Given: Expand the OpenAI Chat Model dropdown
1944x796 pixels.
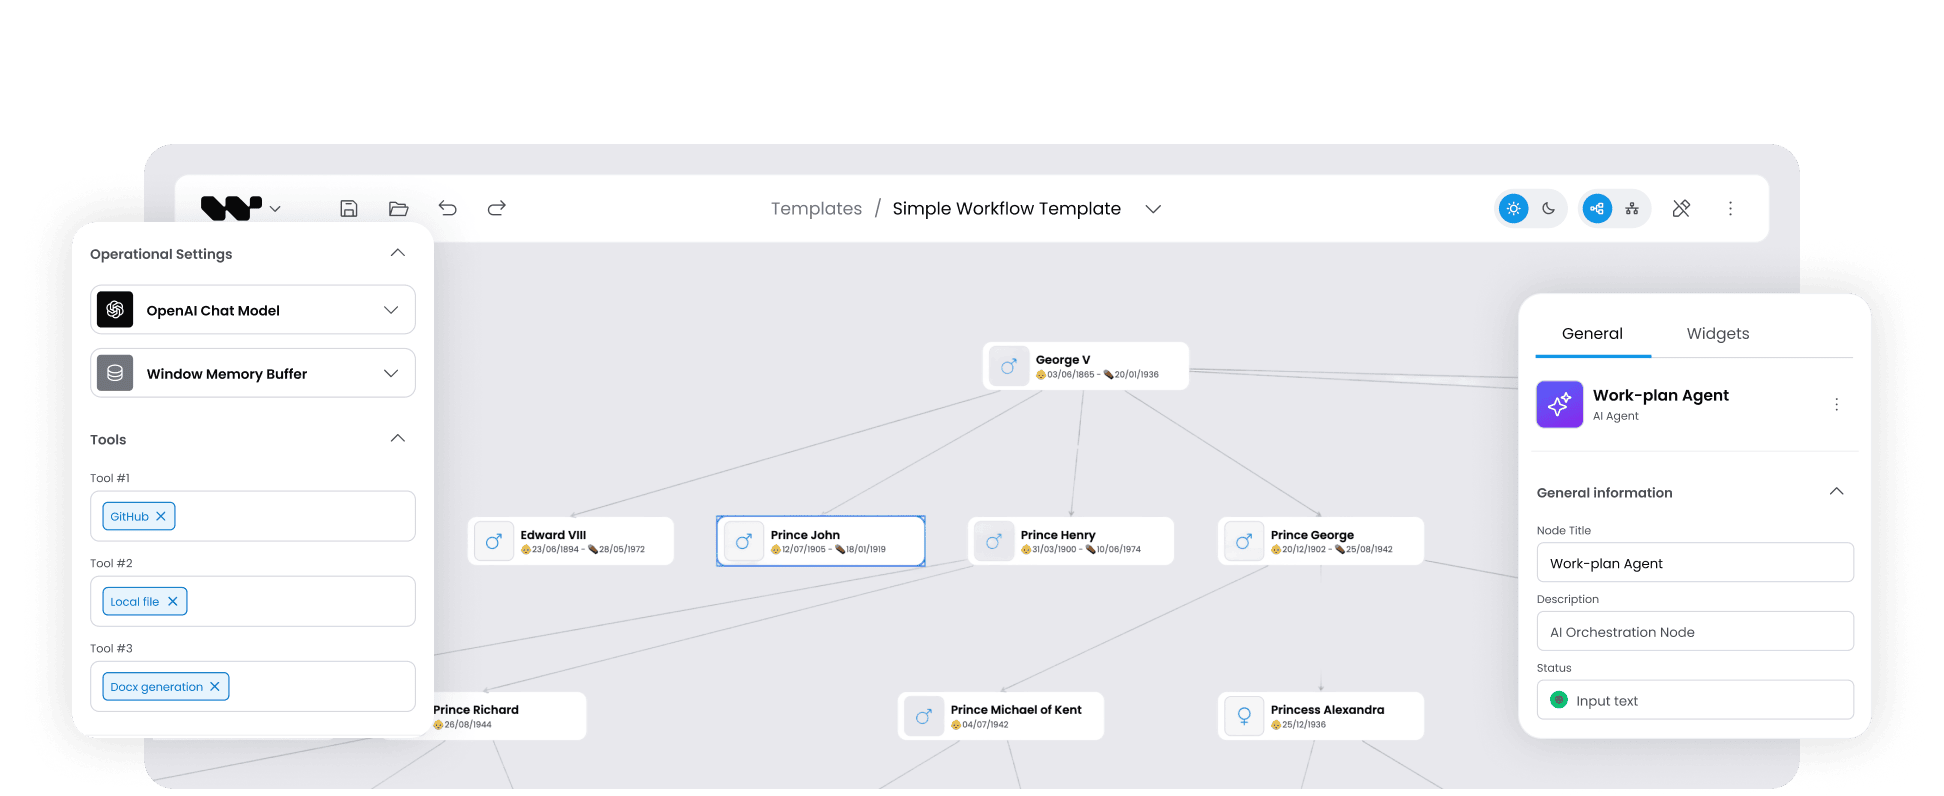Looking at the screenshot, I should (391, 310).
